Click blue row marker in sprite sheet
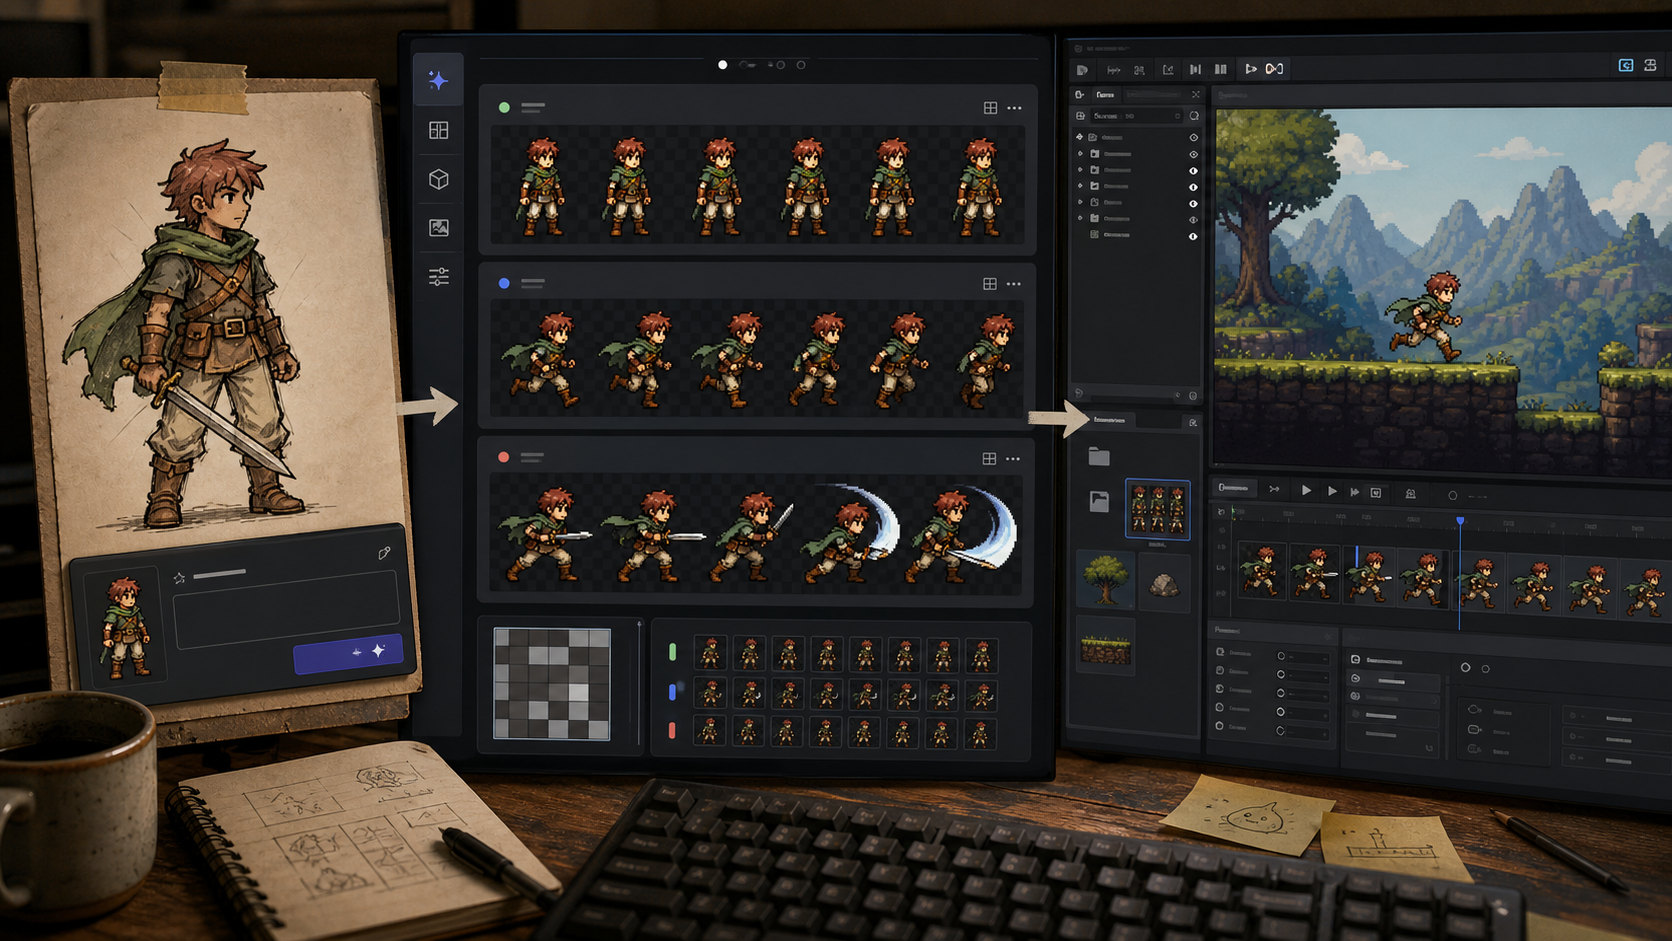 click(x=672, y=692)
